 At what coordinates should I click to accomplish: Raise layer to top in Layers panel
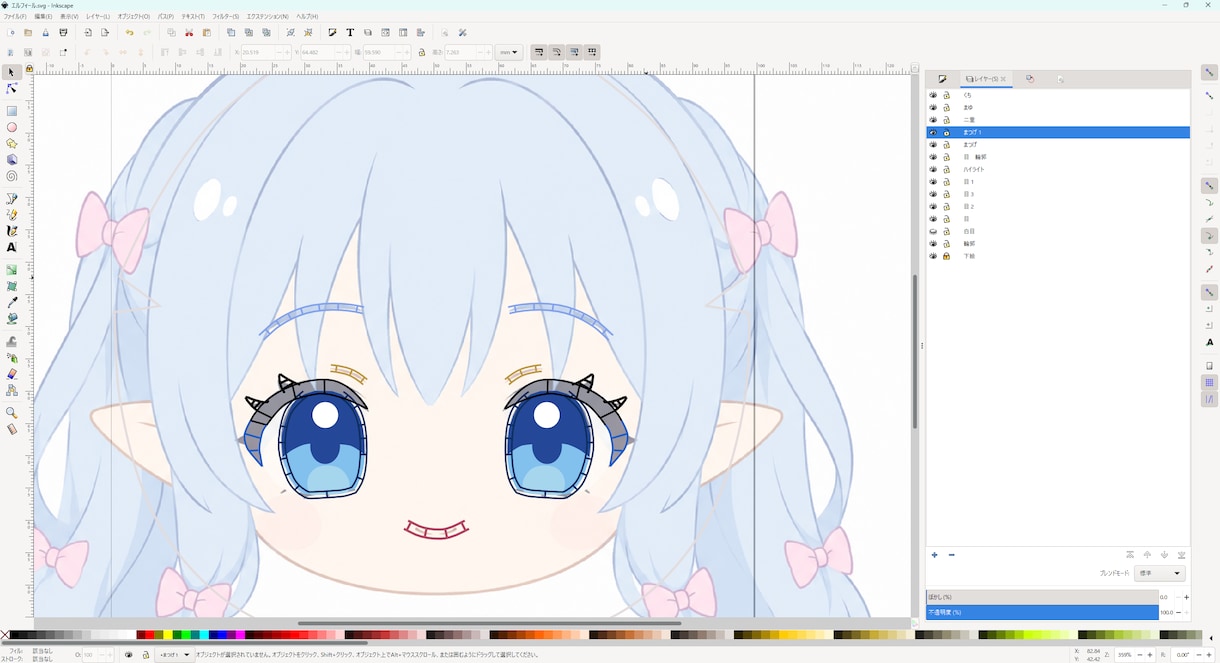point(1130,555)
